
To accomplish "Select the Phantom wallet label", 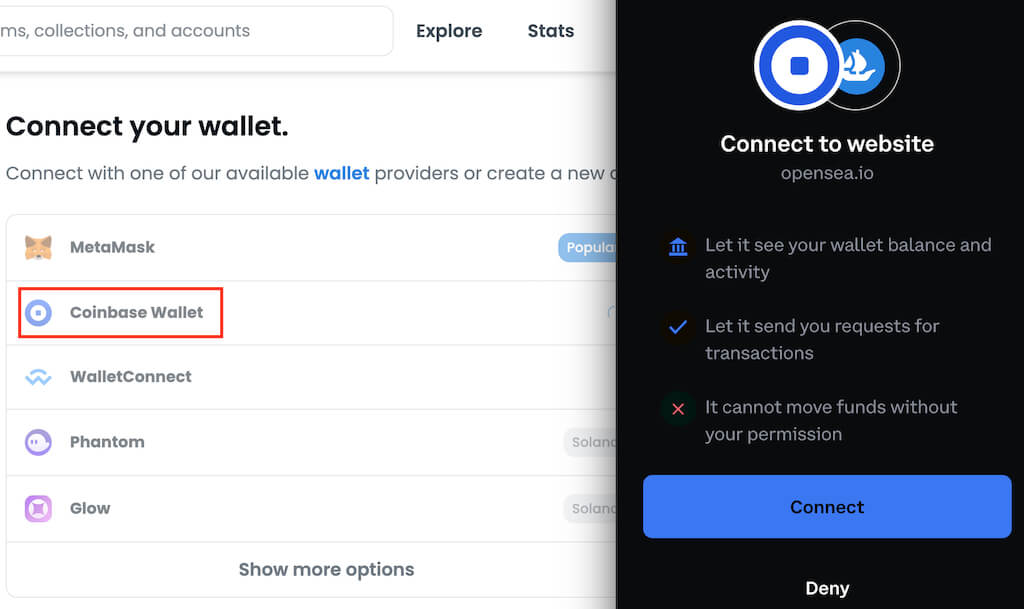I will [x=107, y=442].
